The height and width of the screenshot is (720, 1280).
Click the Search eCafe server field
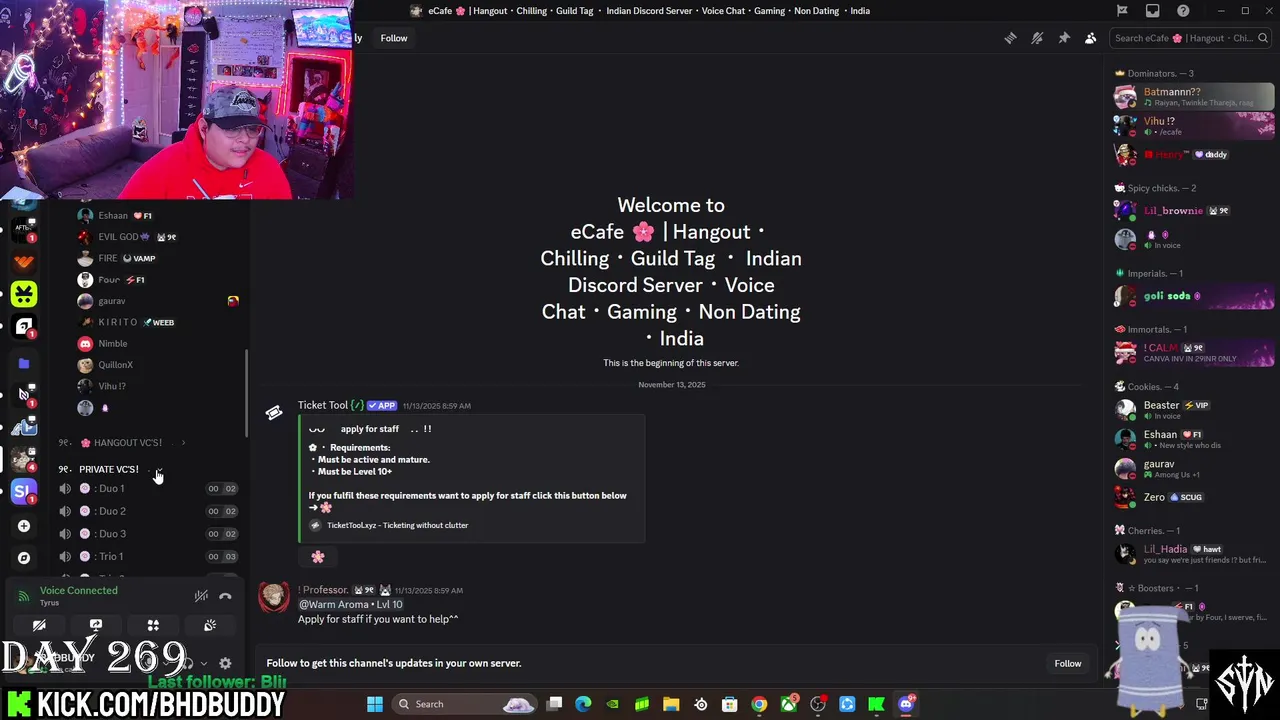pos(1190,38)
